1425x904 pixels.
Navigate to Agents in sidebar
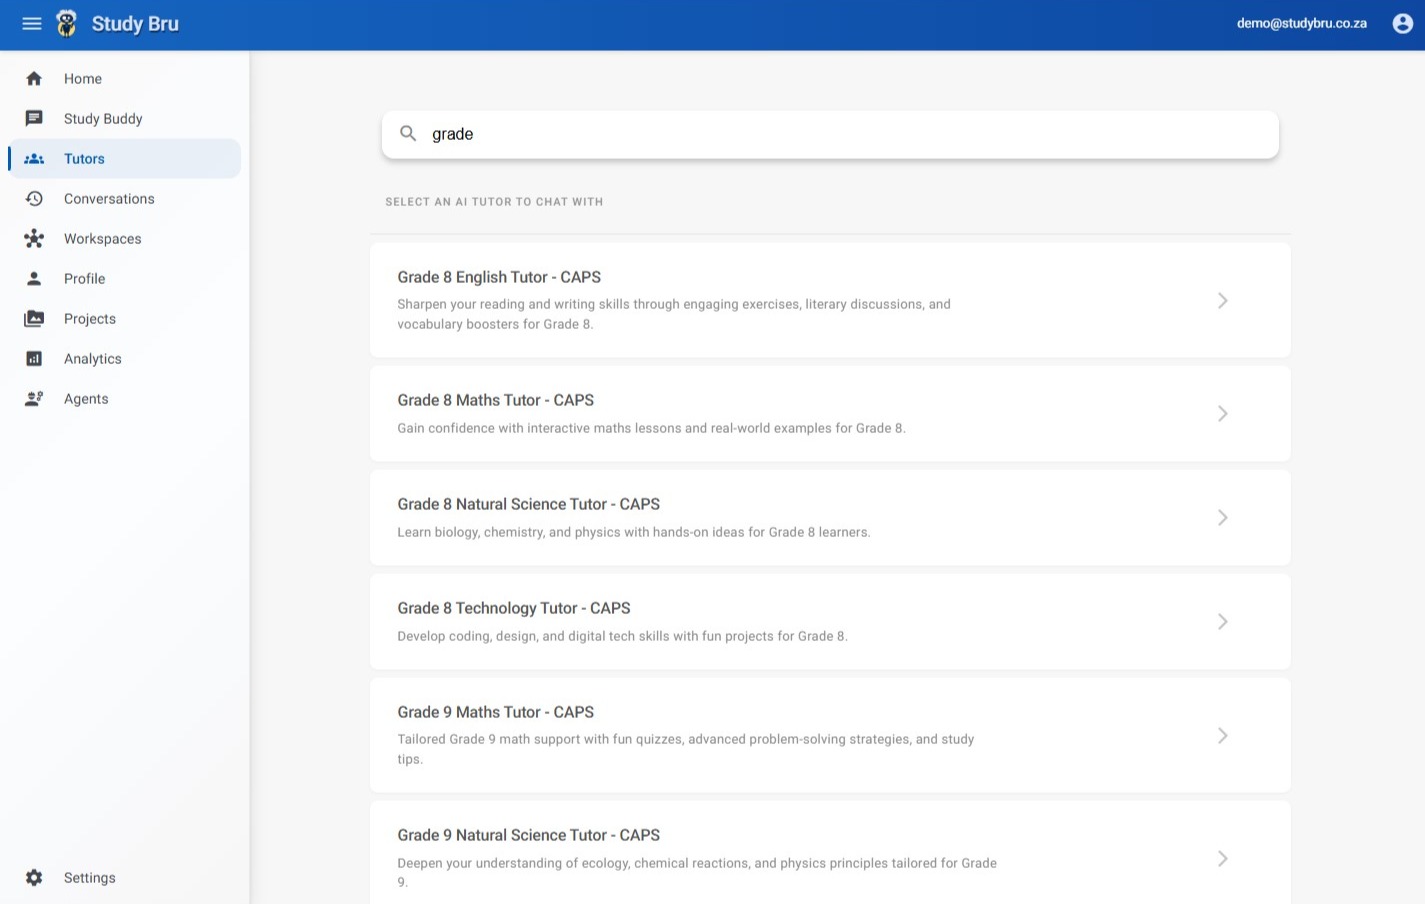coord(86,399)
